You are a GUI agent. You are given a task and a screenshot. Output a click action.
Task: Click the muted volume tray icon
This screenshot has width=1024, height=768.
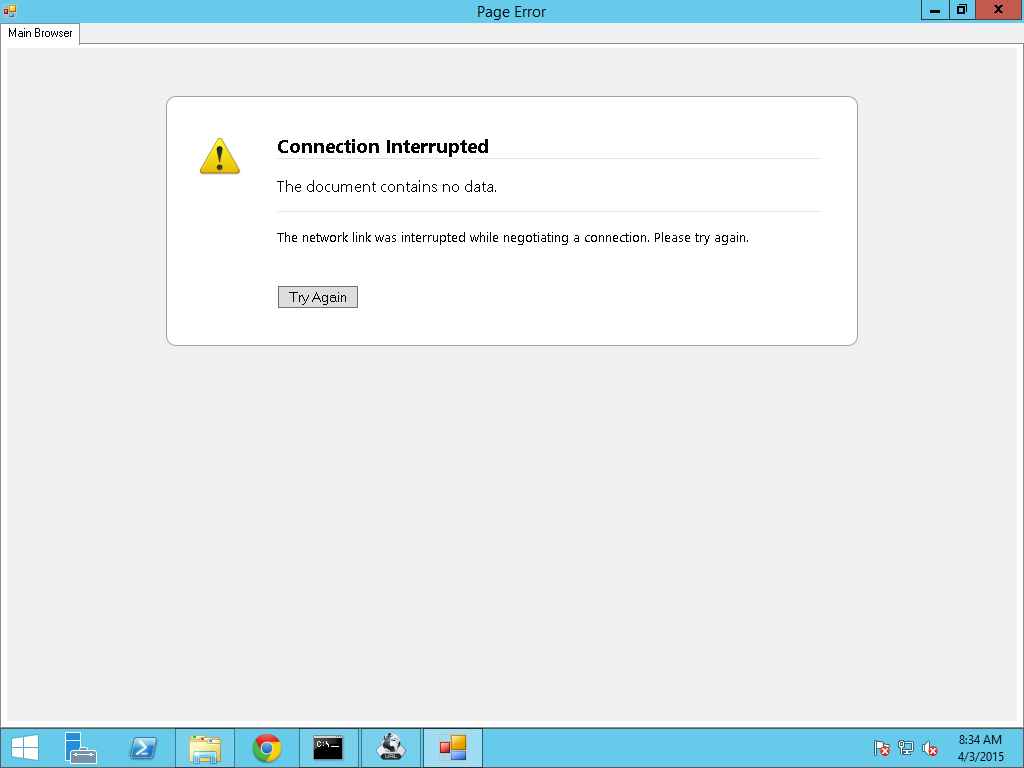pos(929,748)
